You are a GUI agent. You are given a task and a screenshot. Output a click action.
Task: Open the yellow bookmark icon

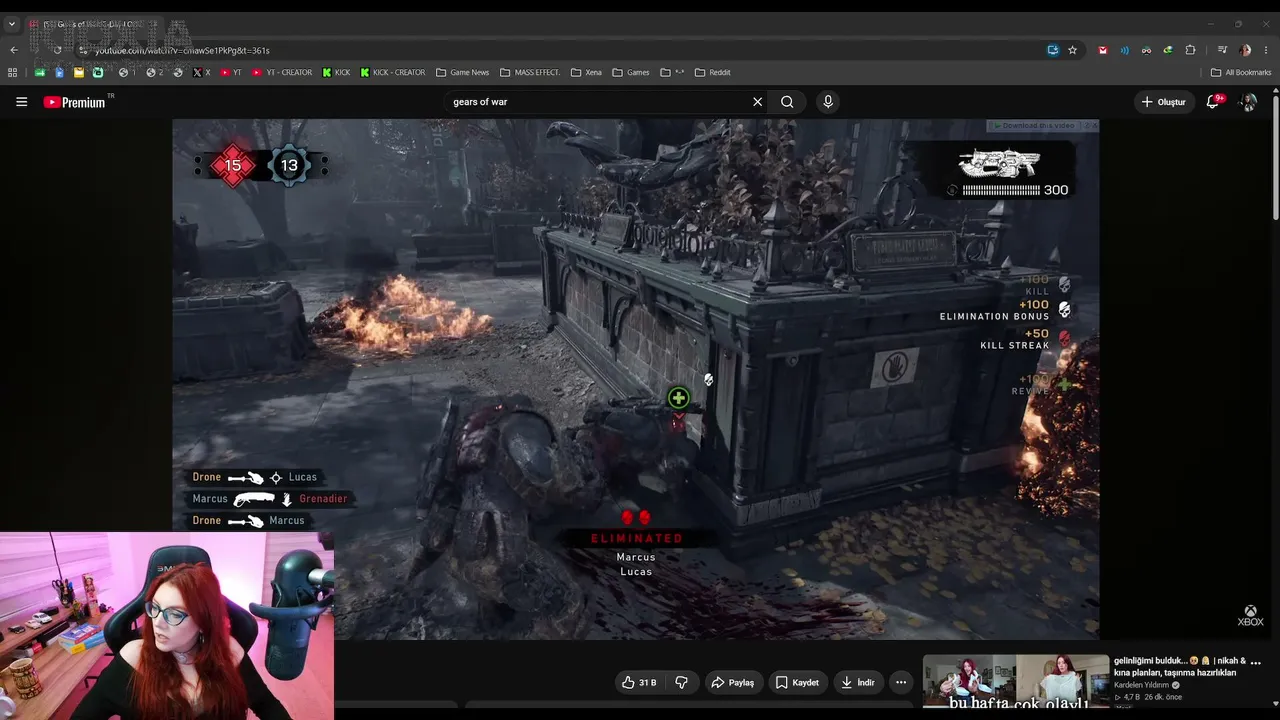point(79,72)
